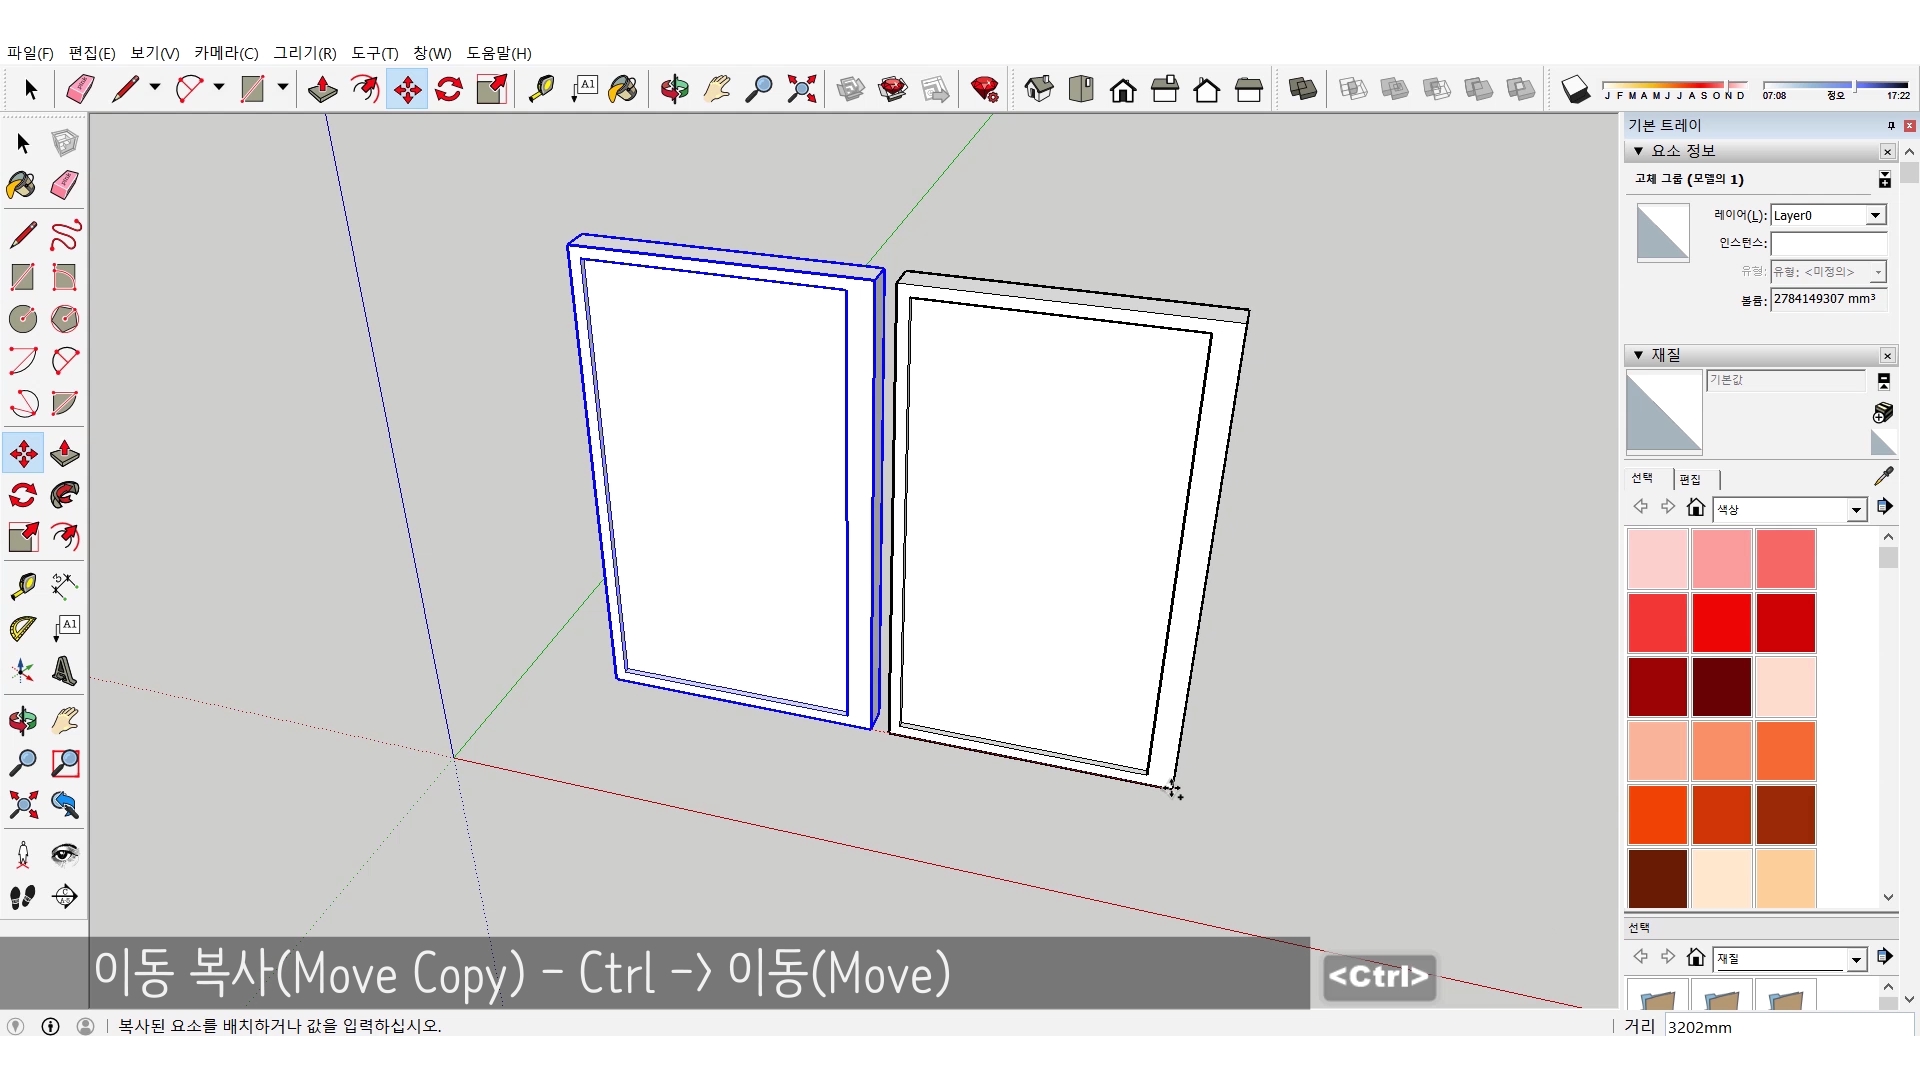Collapse the 요소 정보 panel section
Screen dimensions: 1920x1080
click(x=1638, y=151)
